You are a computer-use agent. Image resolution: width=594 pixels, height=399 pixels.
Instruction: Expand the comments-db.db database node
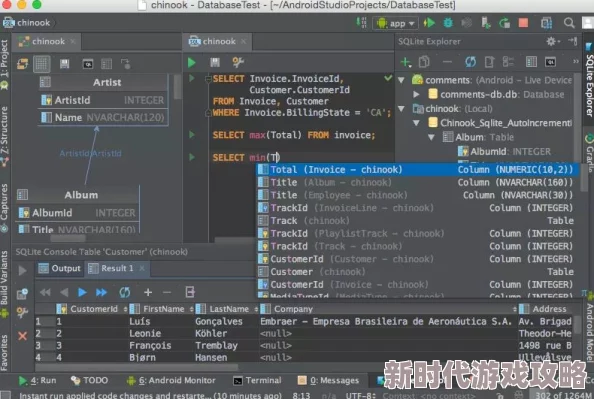[416, 94]
